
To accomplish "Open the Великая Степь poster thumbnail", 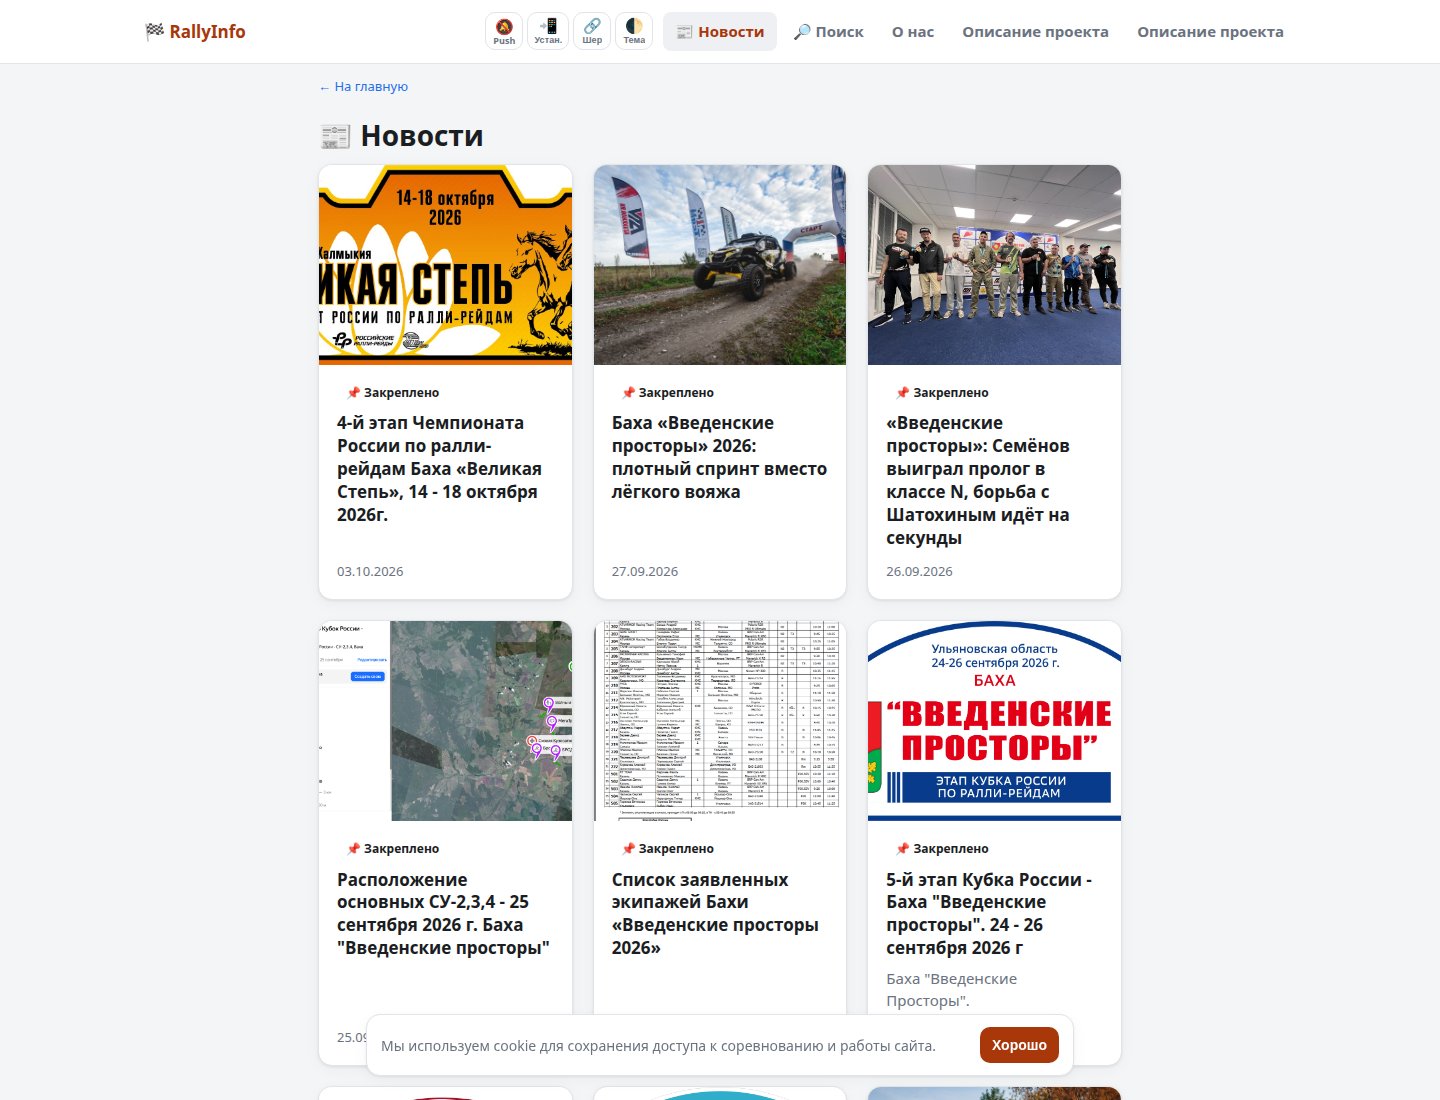I will [445, 265].
